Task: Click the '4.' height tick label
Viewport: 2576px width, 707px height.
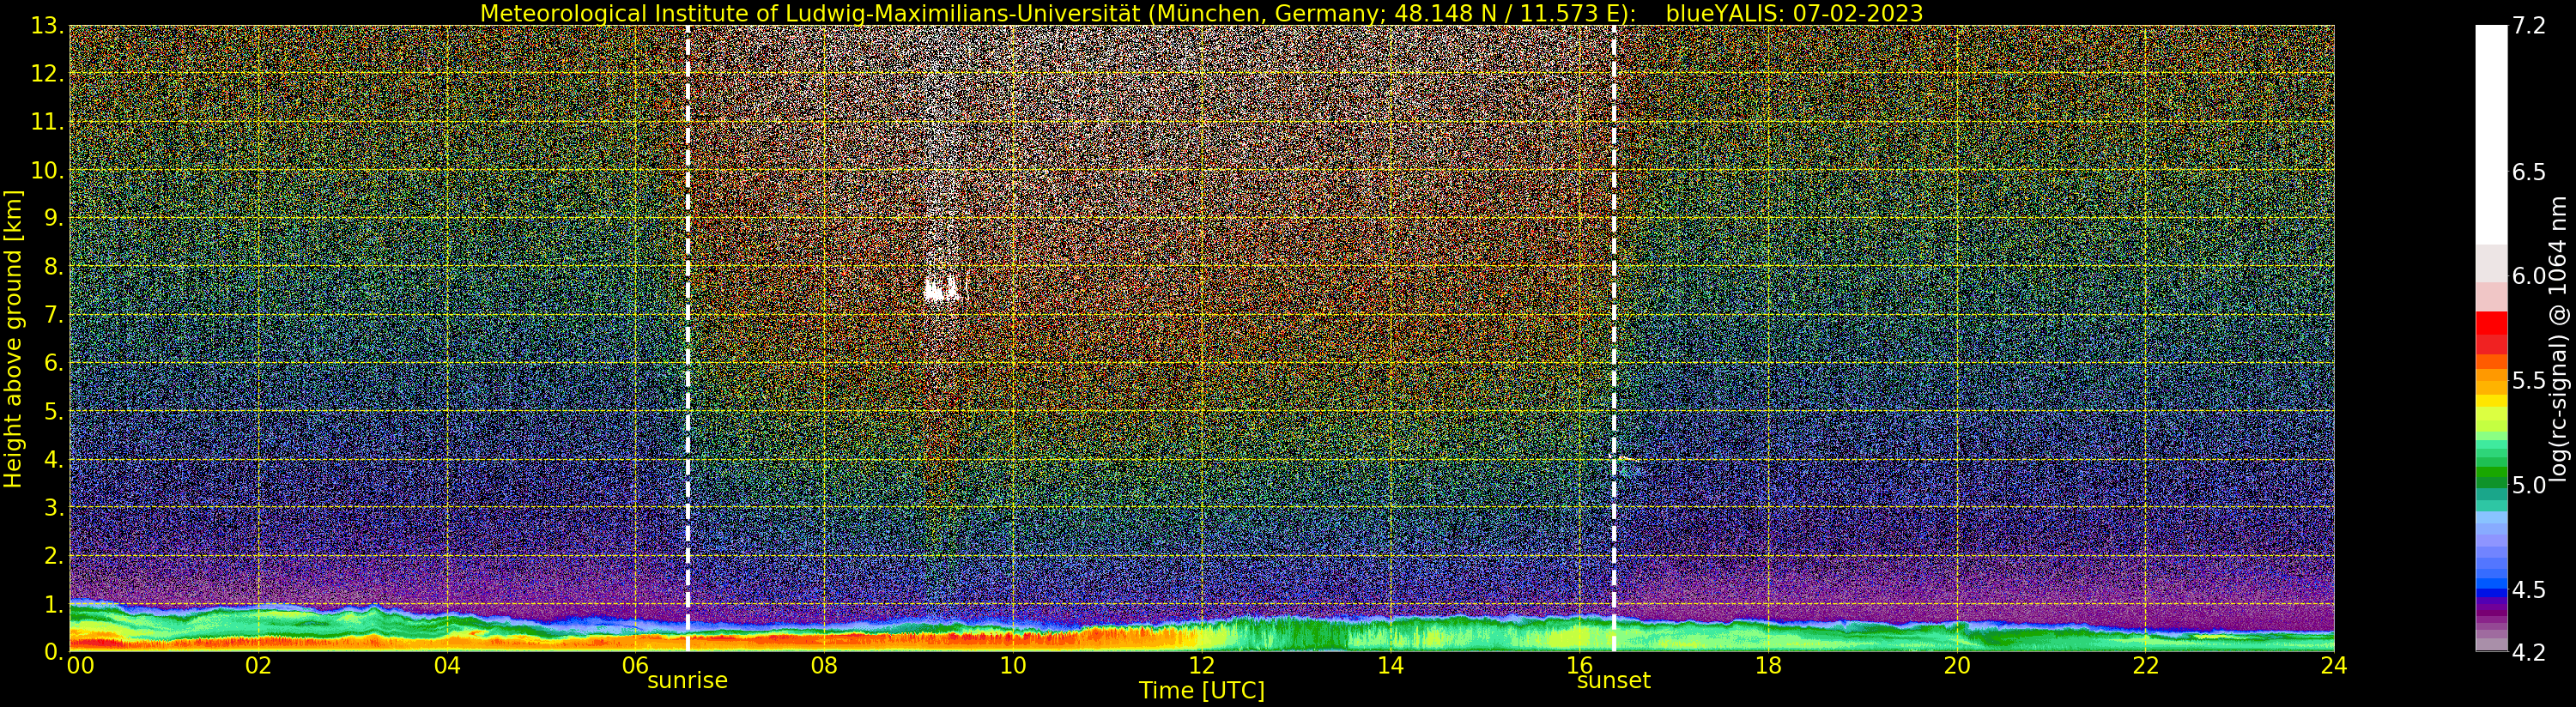Action: tap(54, 459)
